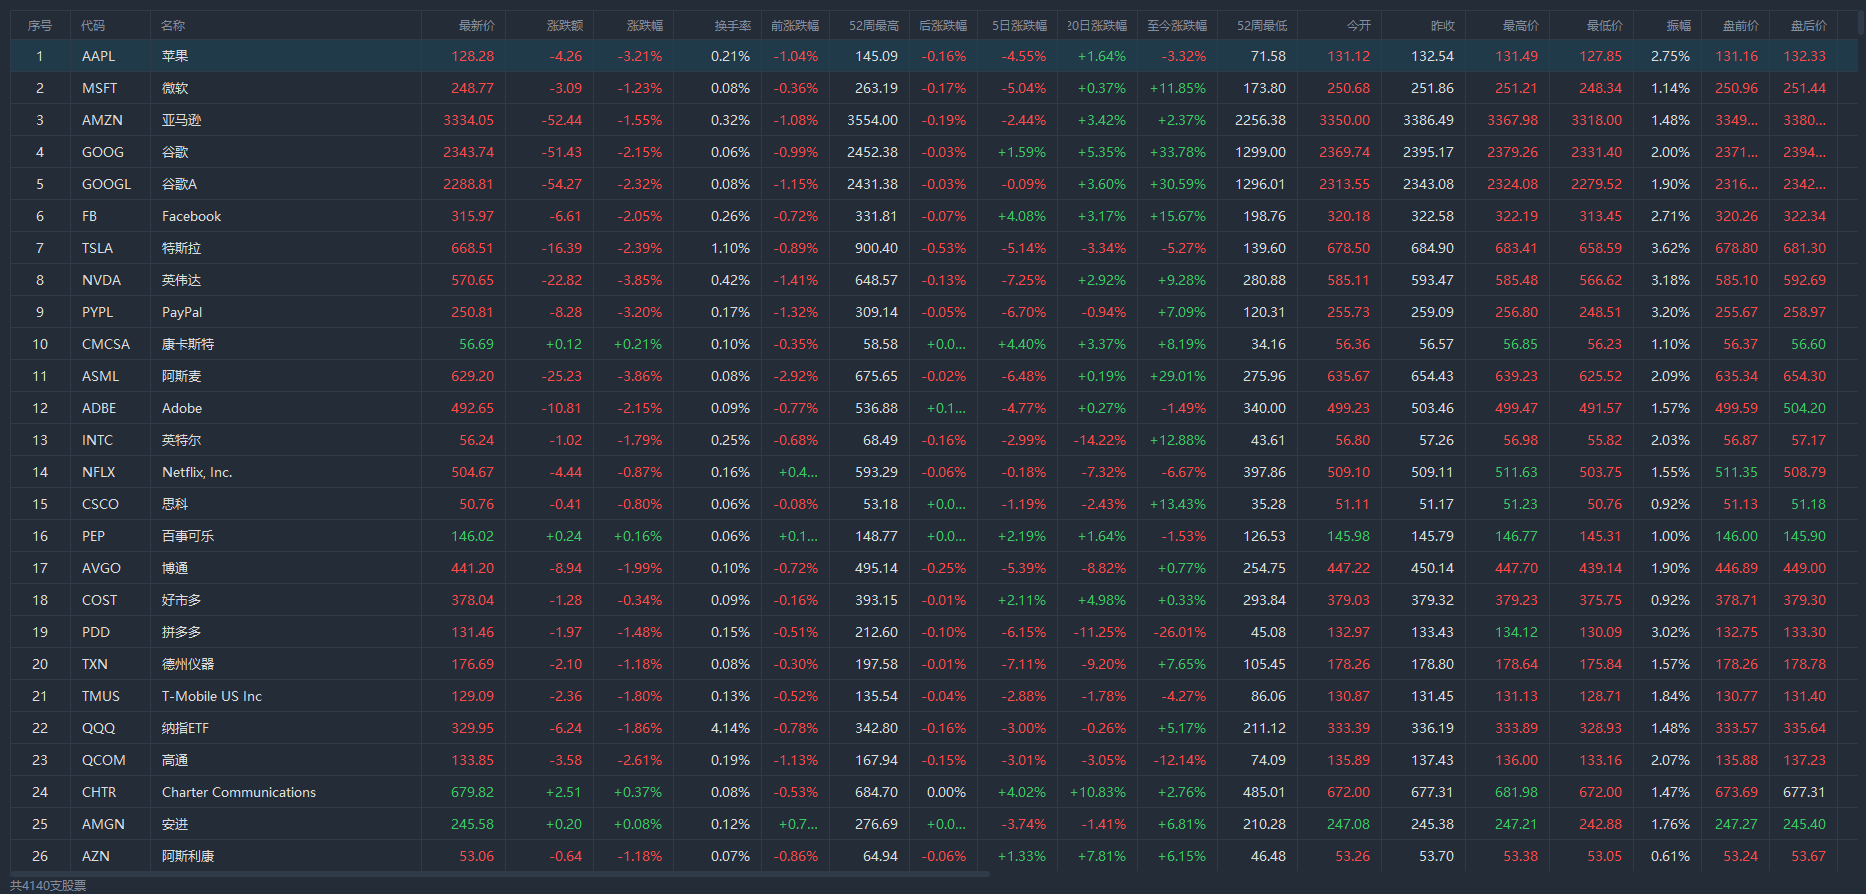Click AMZN latest price 3334.05
1866x894 pixels.
[468, 120]
